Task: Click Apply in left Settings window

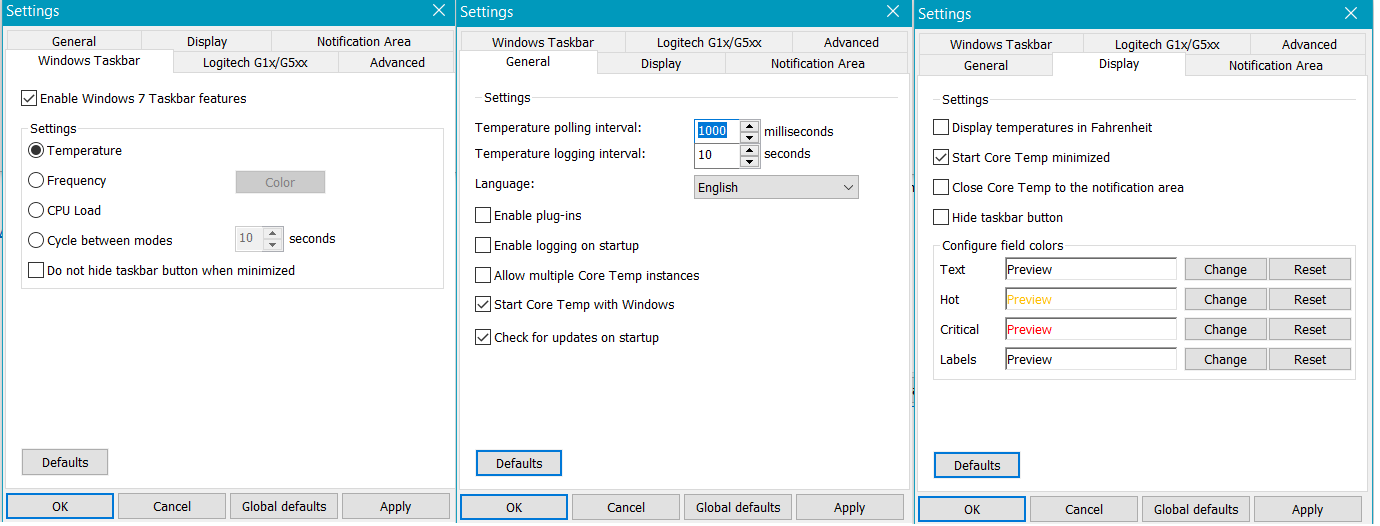Action: pos(396,506)
